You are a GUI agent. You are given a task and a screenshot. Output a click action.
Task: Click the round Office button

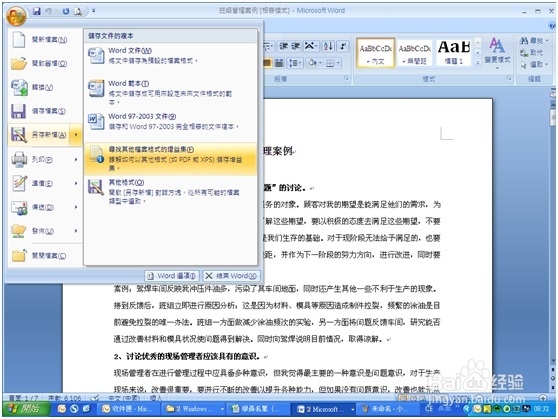(16, 15)
